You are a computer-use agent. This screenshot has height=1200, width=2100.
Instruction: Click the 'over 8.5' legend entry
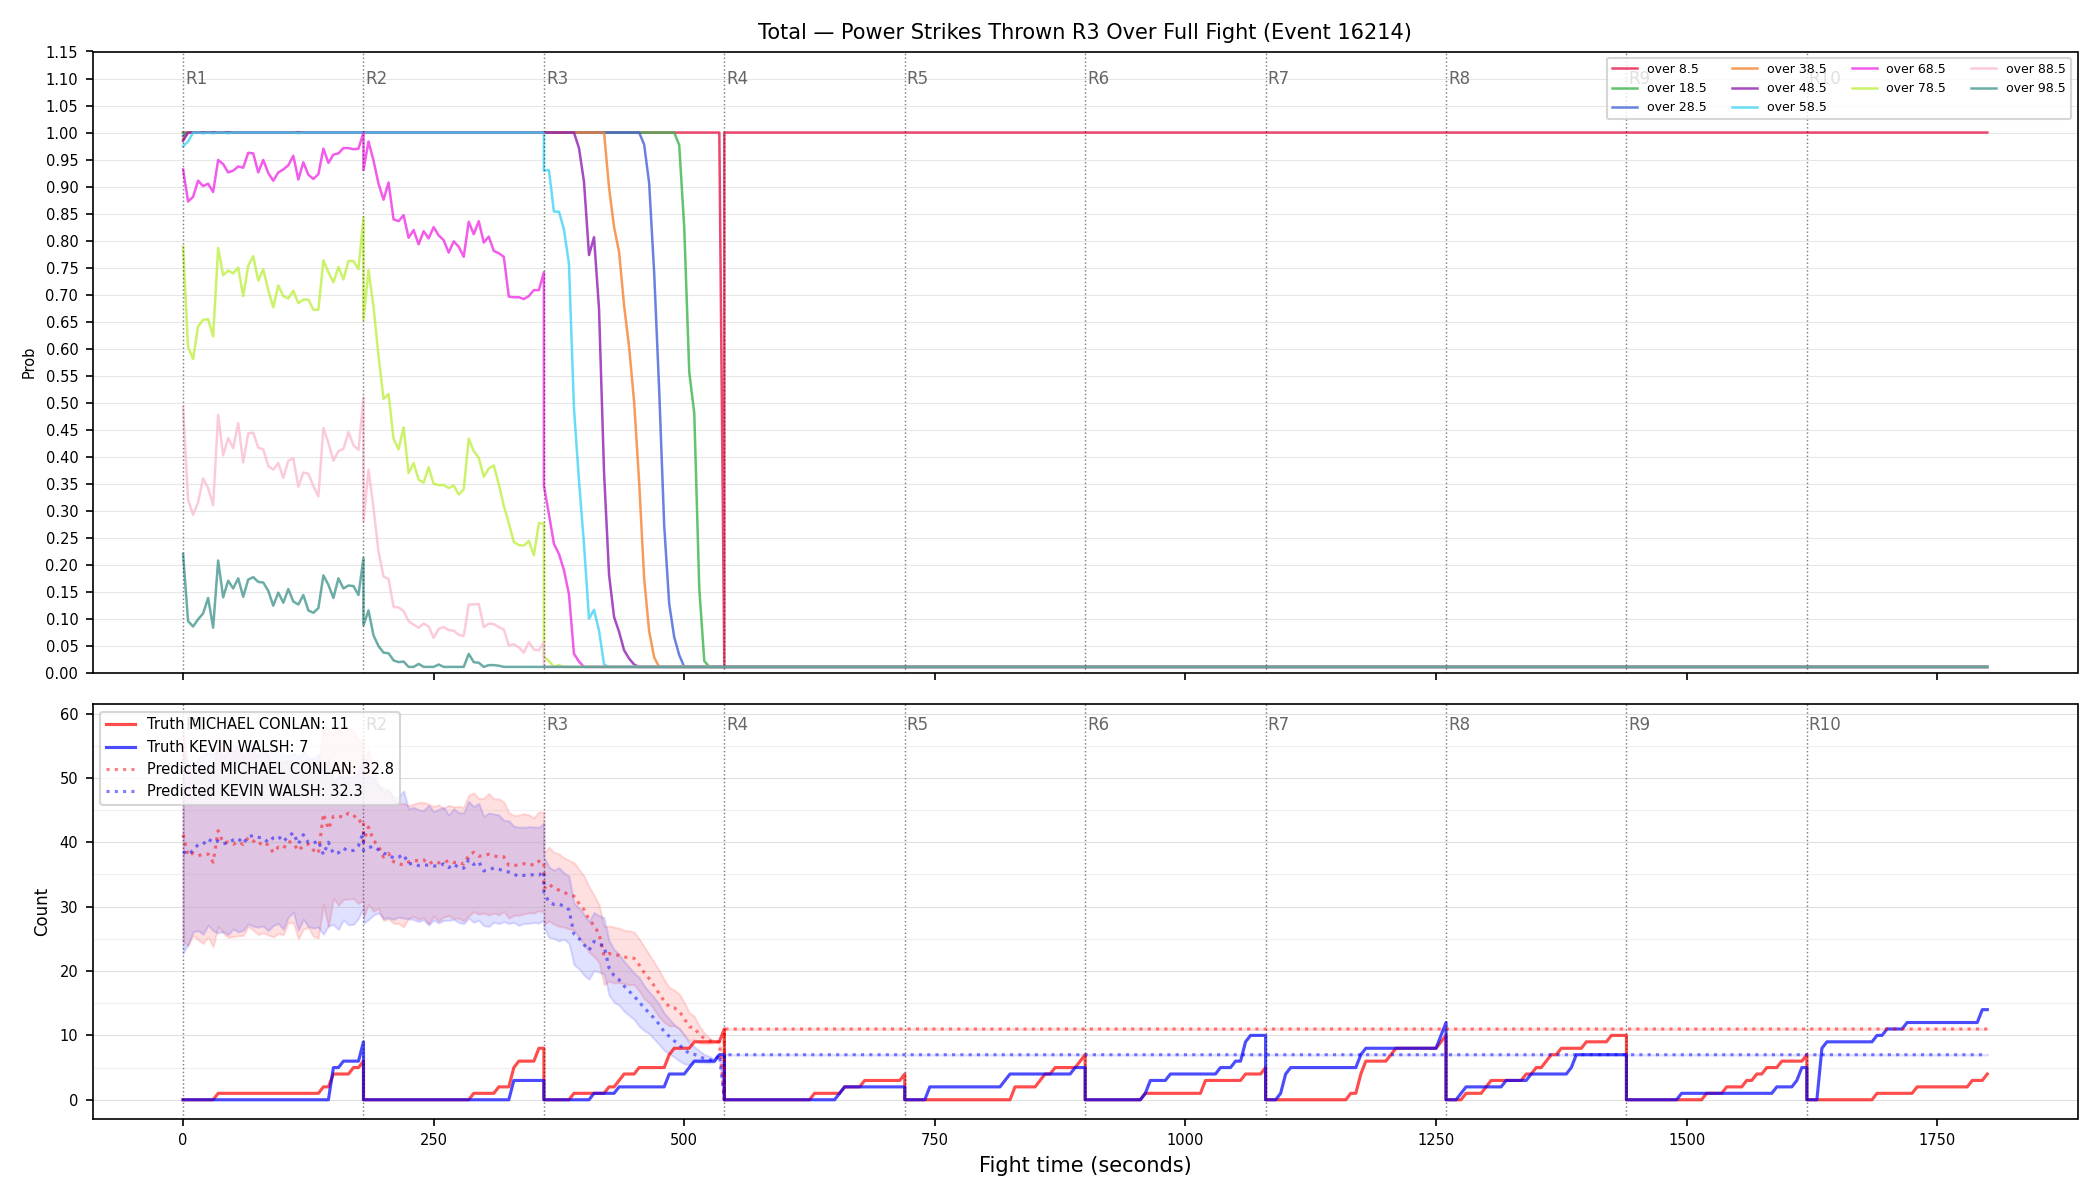pos(1655,69)
